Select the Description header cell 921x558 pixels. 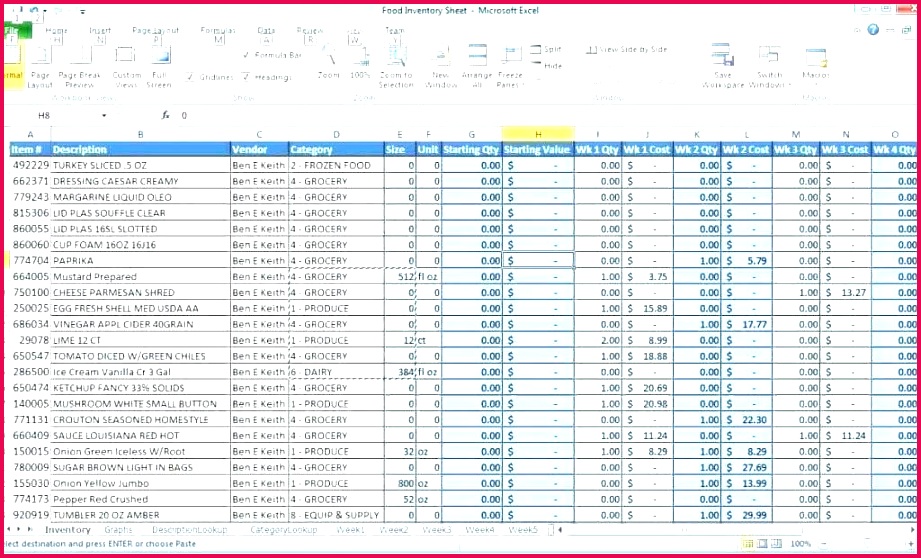pos(140,150)
